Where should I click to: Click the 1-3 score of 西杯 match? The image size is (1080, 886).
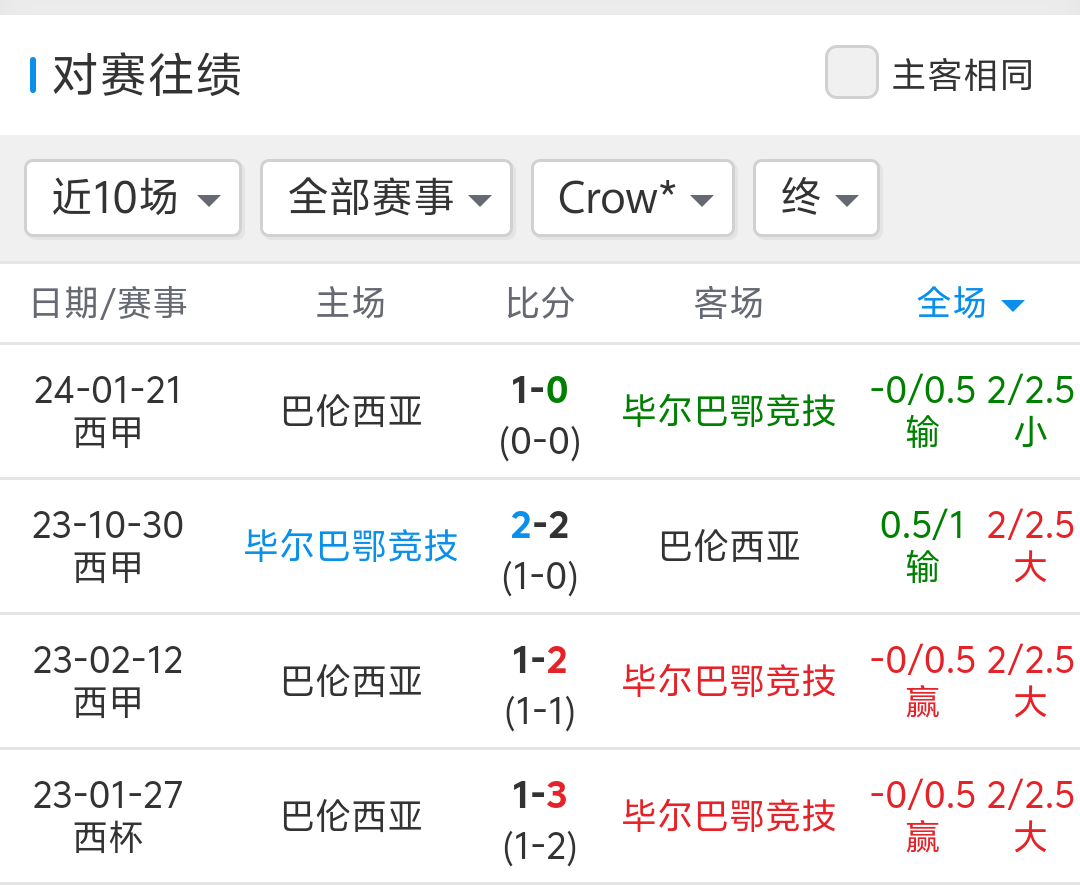click(x=540, y=795)
